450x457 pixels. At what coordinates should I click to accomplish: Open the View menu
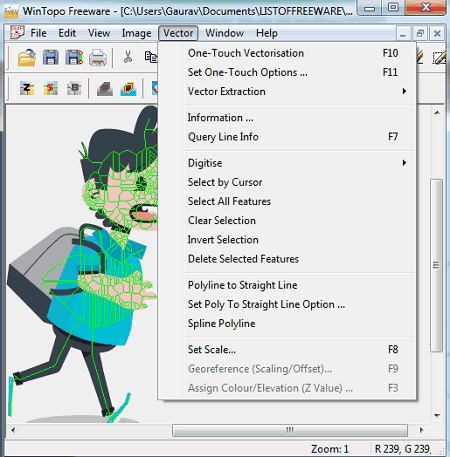99,33
